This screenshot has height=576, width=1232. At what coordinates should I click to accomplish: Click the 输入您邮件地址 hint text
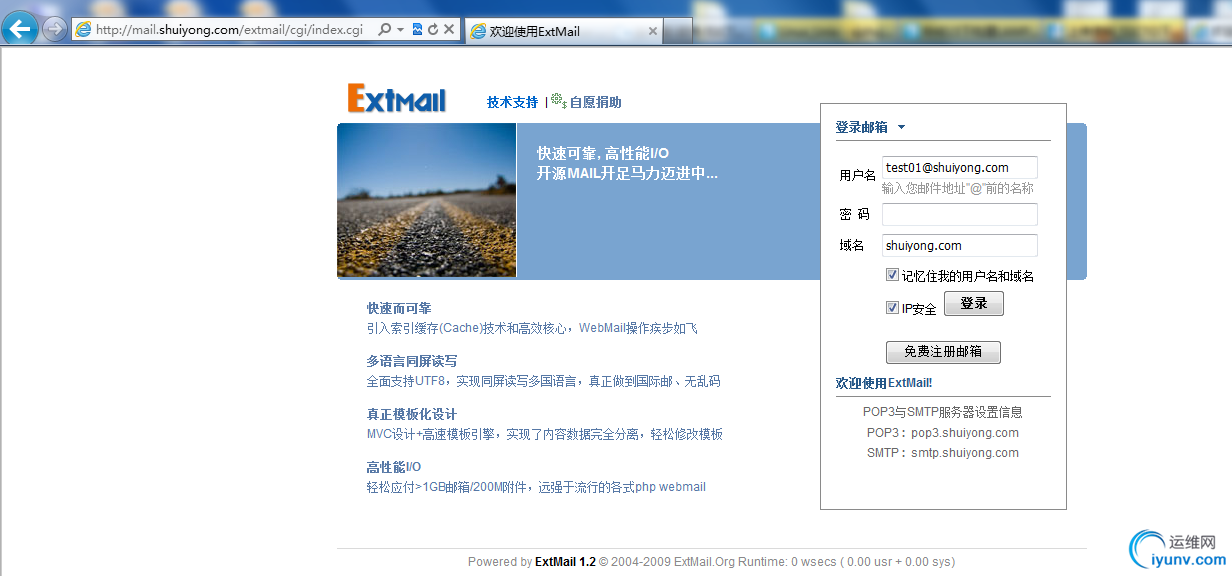958,188
